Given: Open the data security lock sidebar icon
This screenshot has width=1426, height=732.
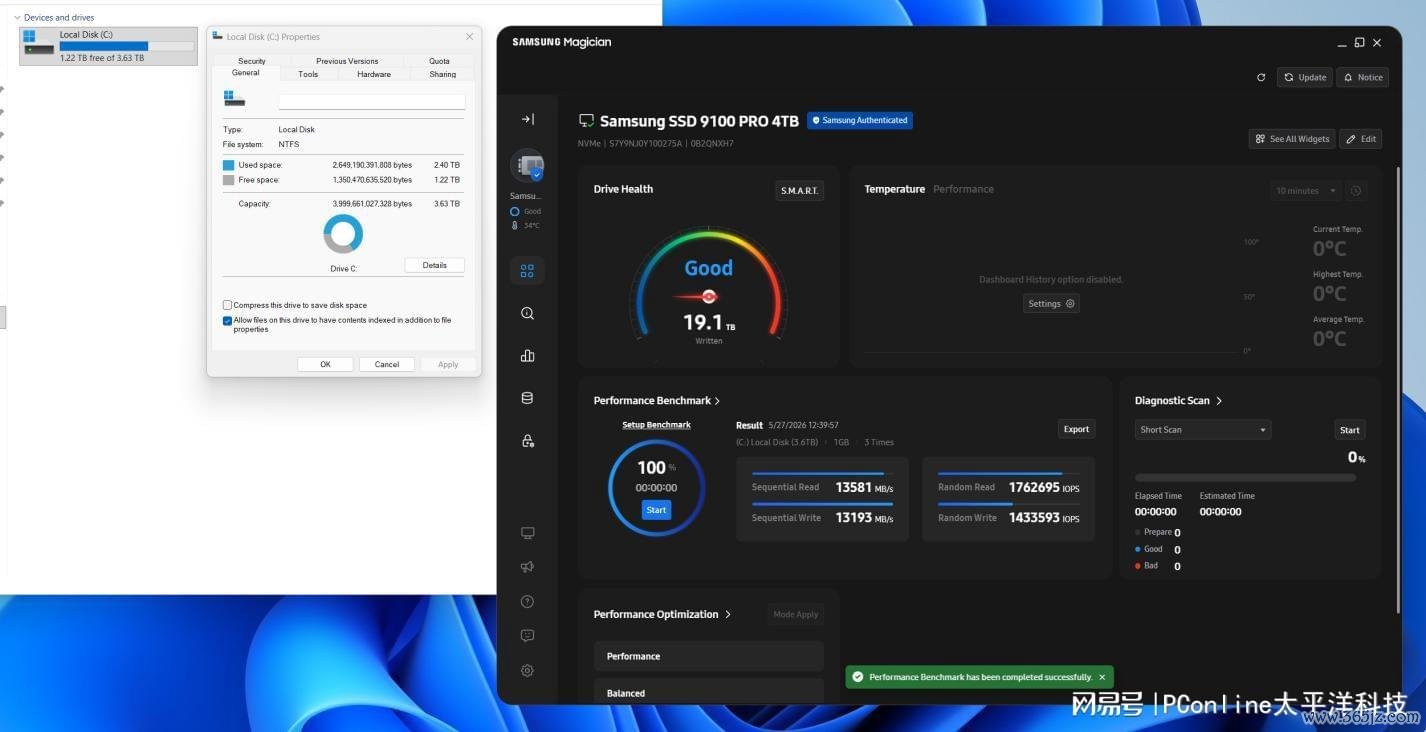Looking at the screenshot, I should 527,440.
